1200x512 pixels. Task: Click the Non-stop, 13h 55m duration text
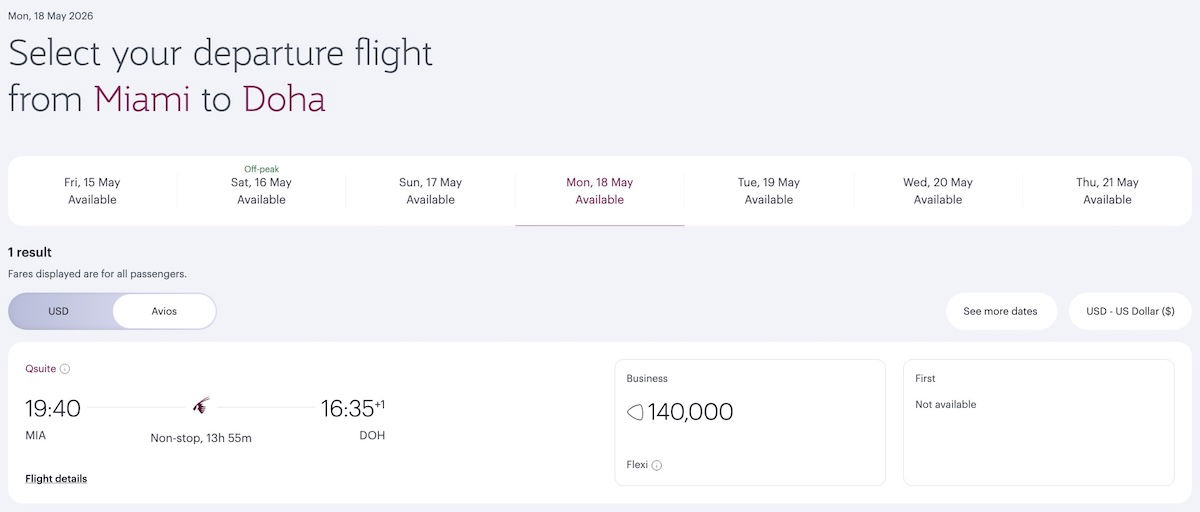201,438
